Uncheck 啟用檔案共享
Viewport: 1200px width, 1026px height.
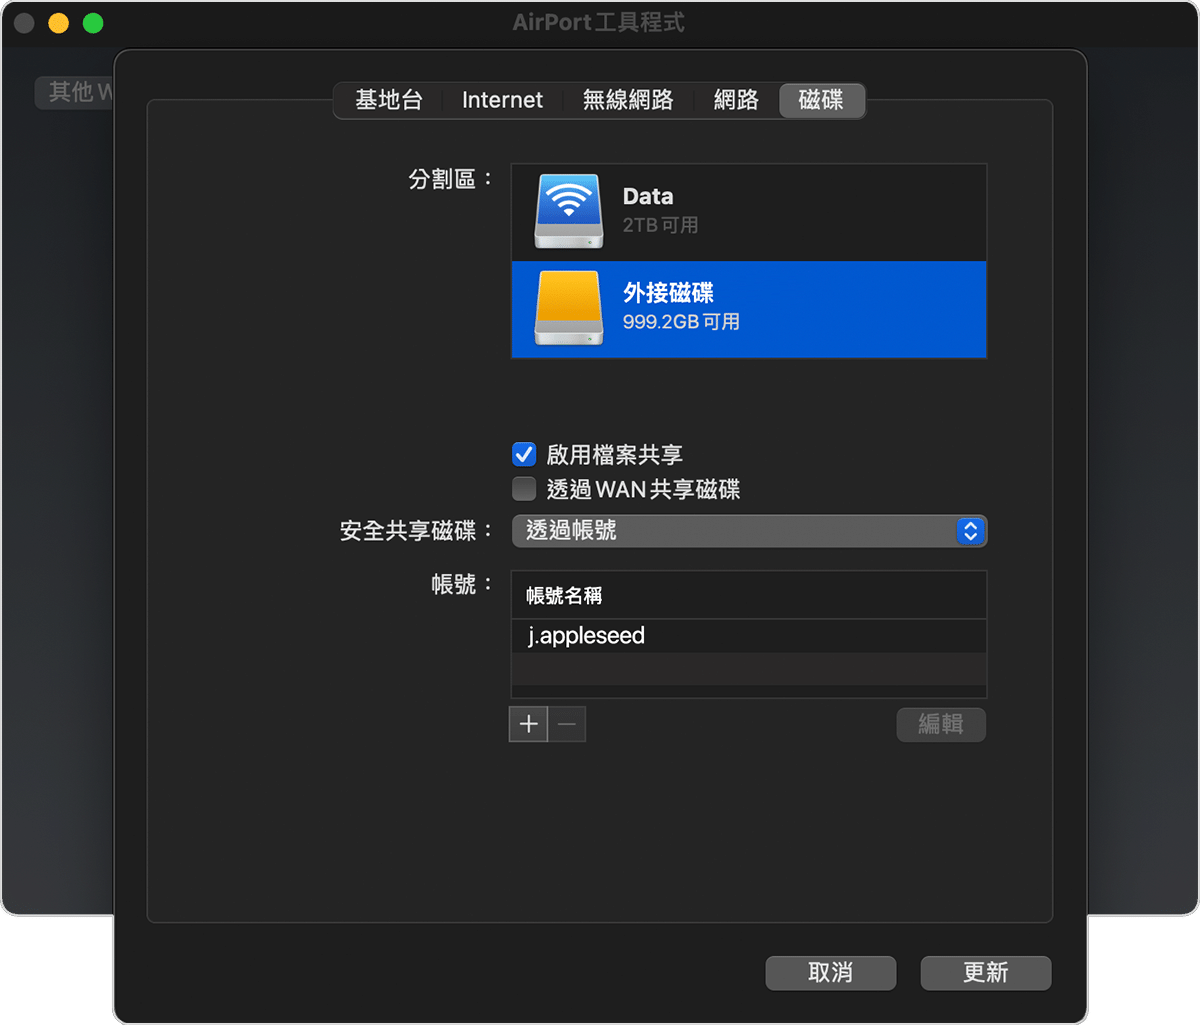click(523, 453)
